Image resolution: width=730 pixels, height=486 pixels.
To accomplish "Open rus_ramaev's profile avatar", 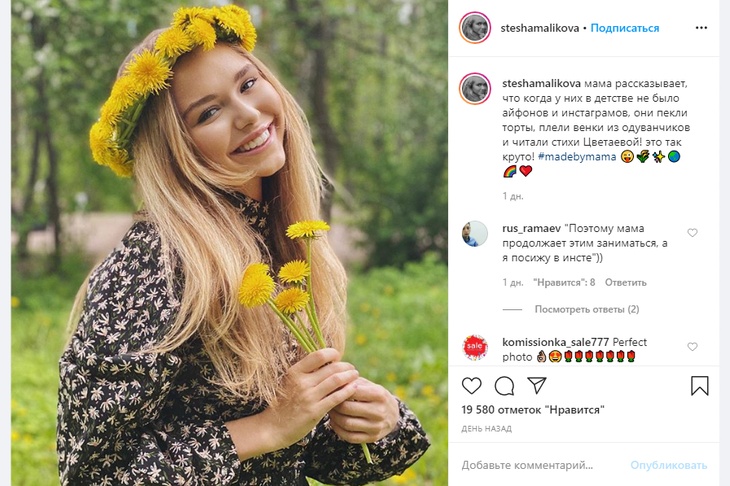I will point(474,234).
